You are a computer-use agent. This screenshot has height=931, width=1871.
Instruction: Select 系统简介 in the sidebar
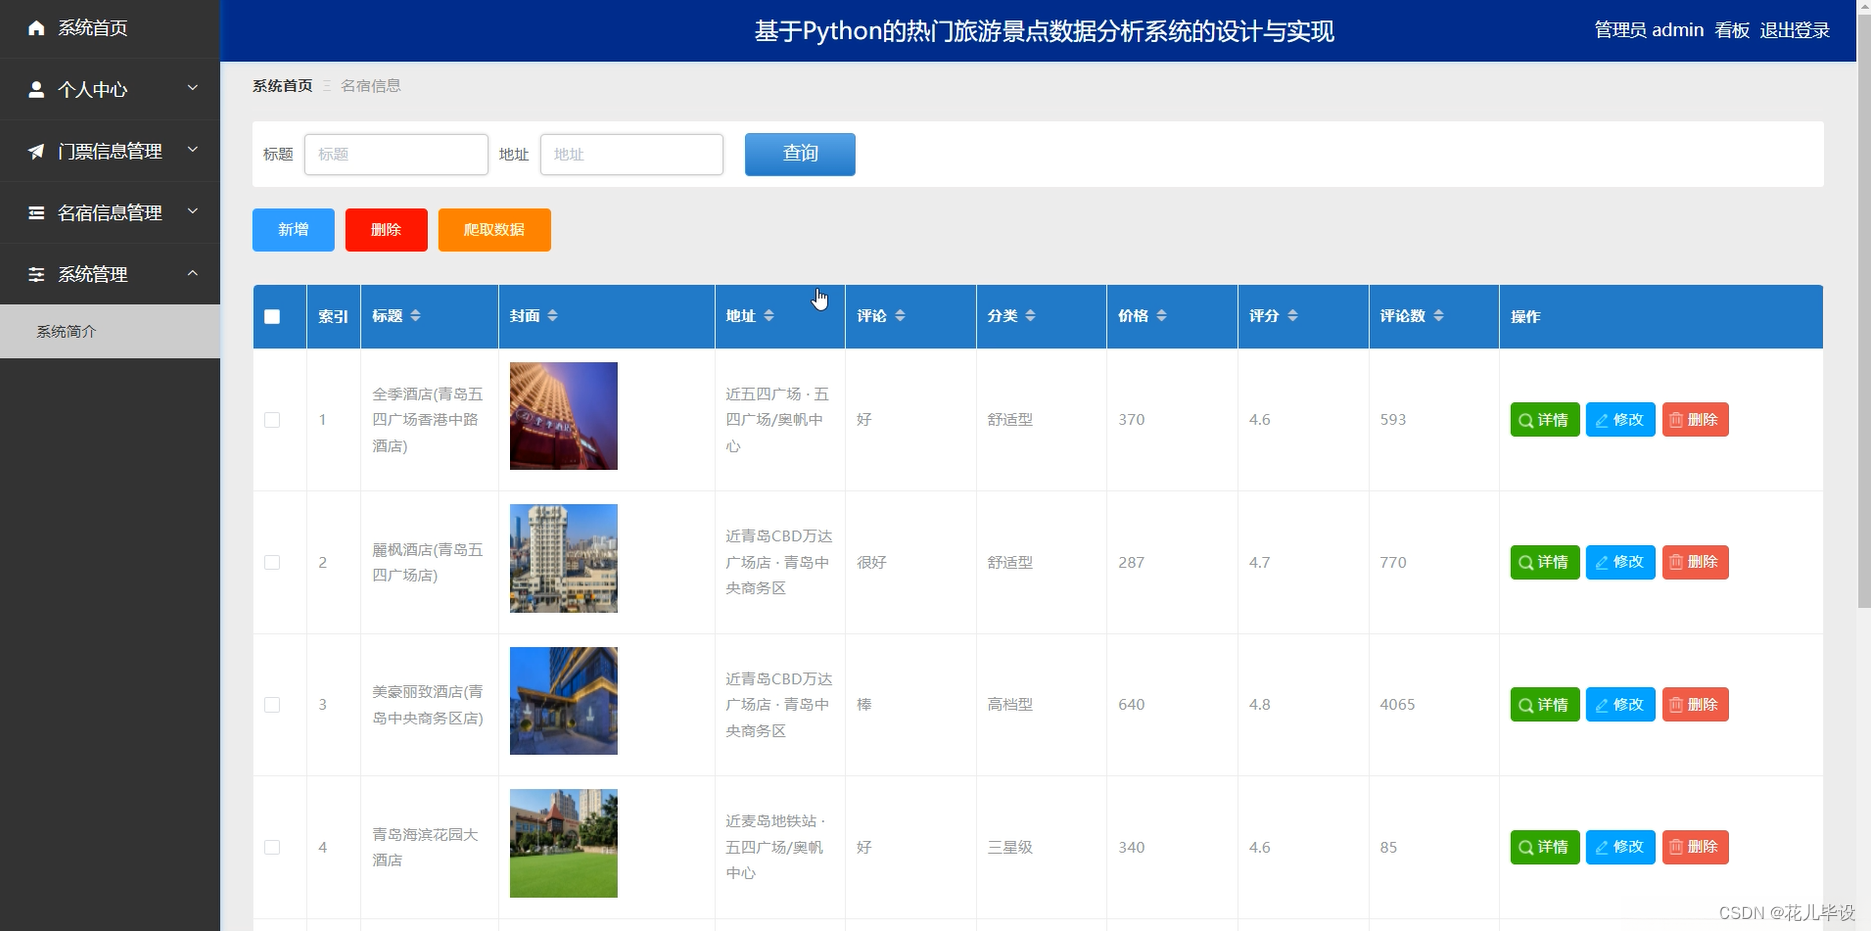point(66,331)
